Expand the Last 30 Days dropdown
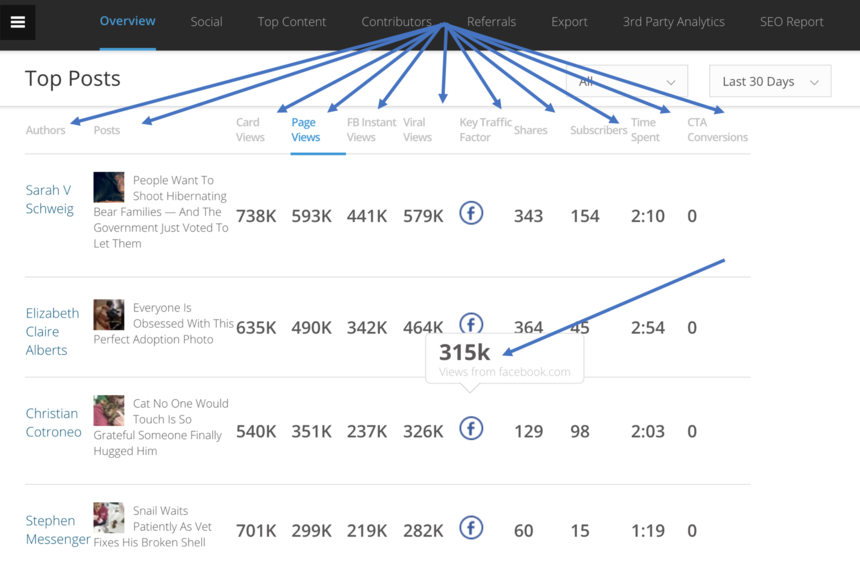860x566 pixels. tap(769, 82)
